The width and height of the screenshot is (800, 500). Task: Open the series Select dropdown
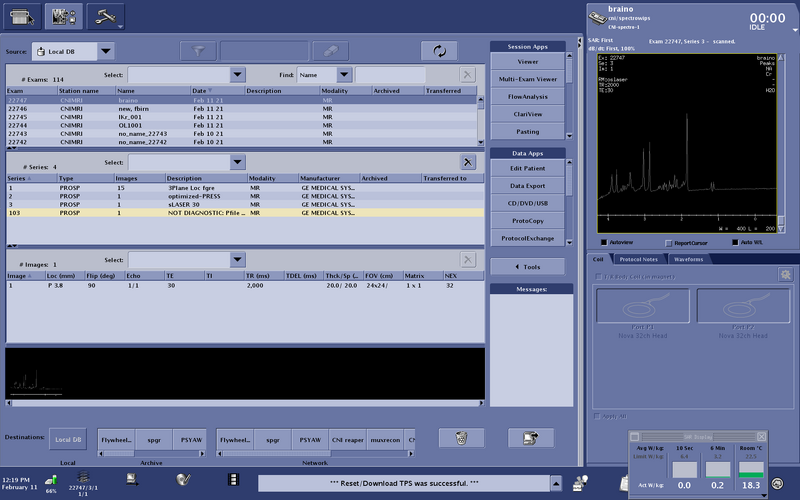(237, 162)
